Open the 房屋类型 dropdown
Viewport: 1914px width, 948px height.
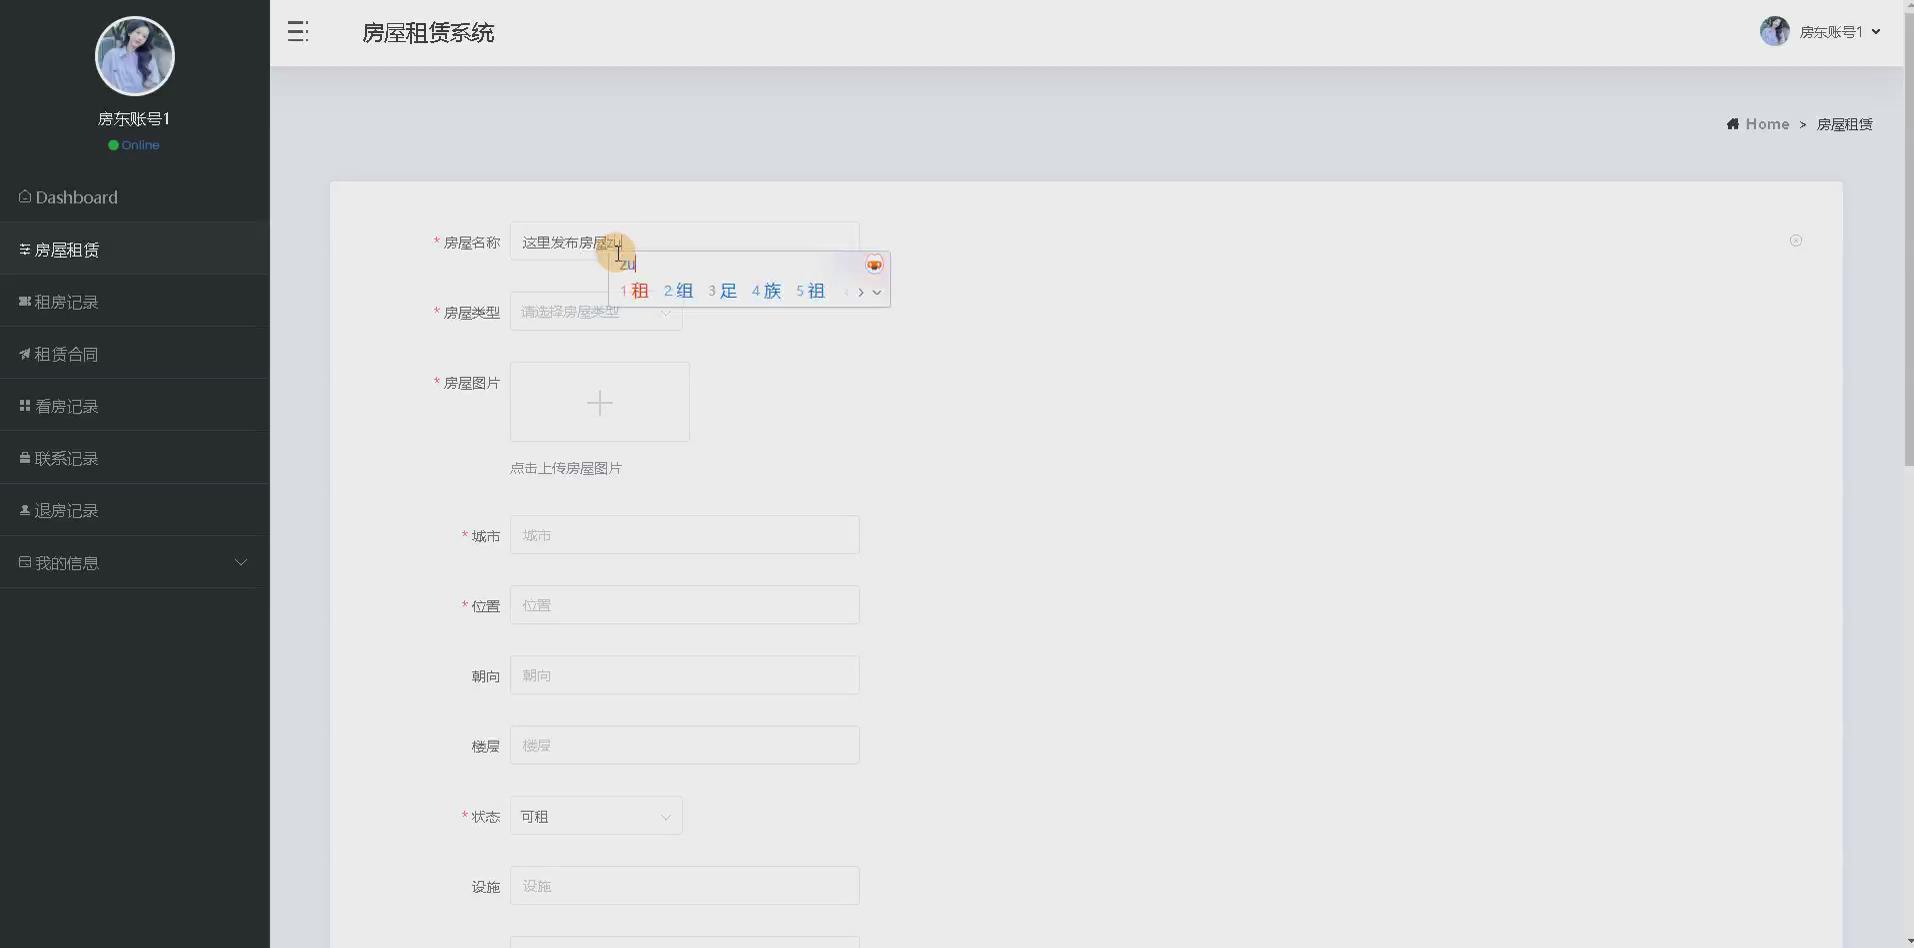pos(596,311)
